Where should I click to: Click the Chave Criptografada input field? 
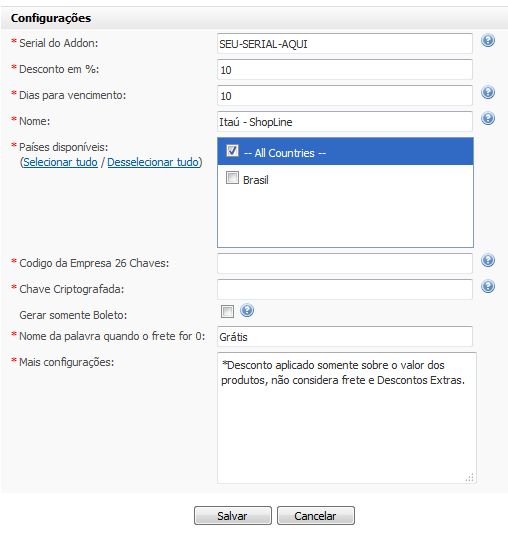pos(345,290)
